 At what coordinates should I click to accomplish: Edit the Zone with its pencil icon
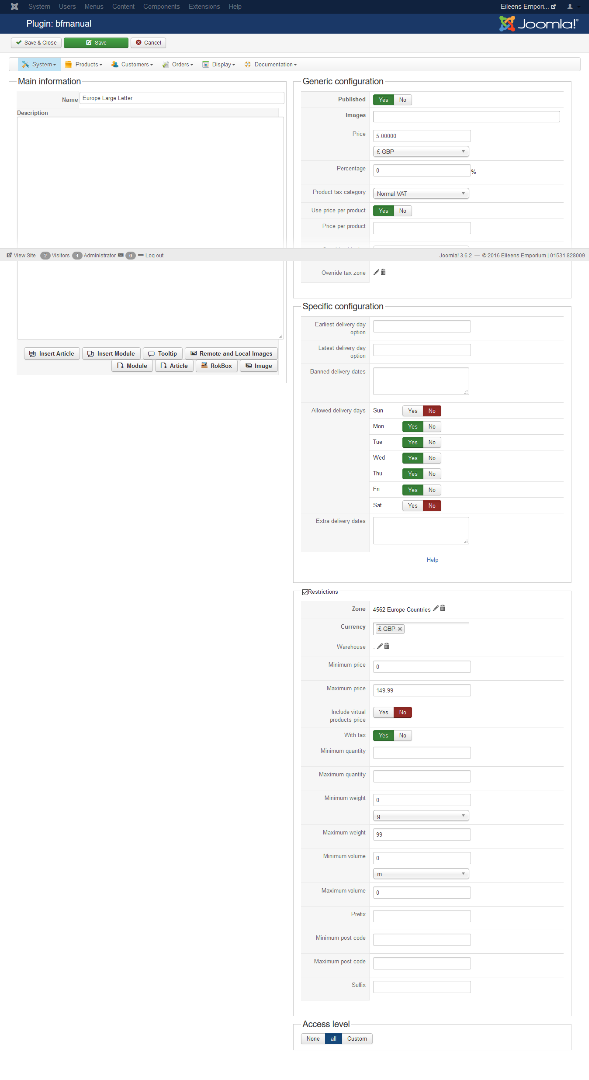click(x=435, y=608)
